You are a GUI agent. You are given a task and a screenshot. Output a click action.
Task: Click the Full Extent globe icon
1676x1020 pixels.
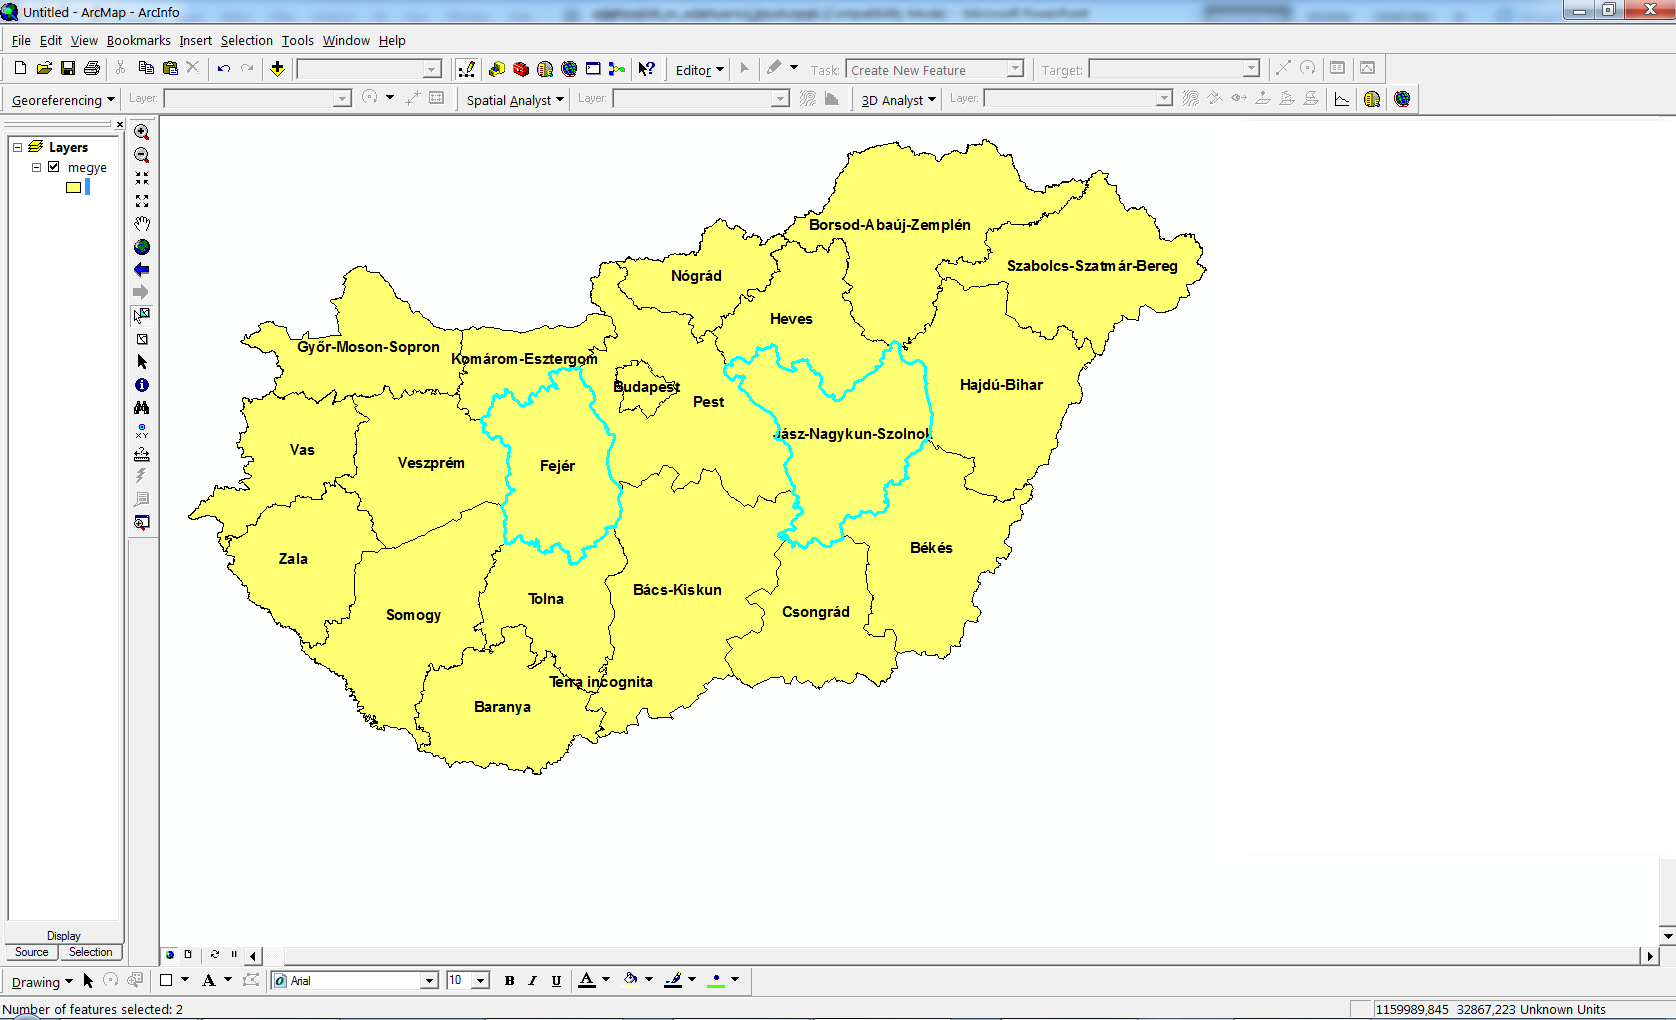click(x=142, y=247)
